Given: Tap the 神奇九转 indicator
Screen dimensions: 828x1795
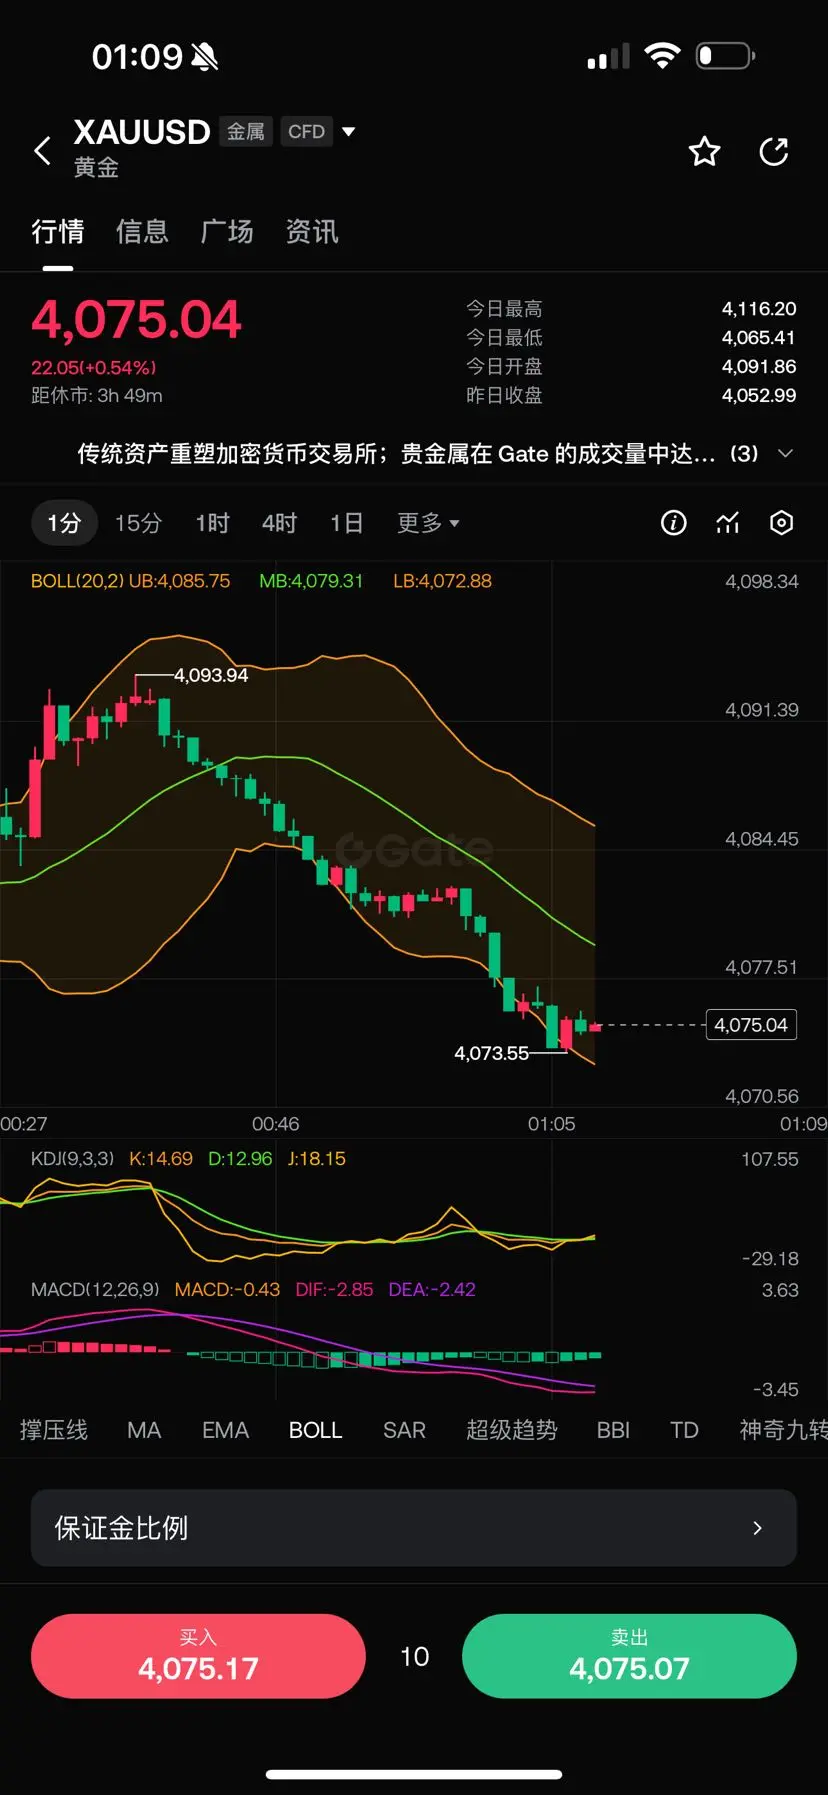Looking at the screenshot, I should 783,1430.
